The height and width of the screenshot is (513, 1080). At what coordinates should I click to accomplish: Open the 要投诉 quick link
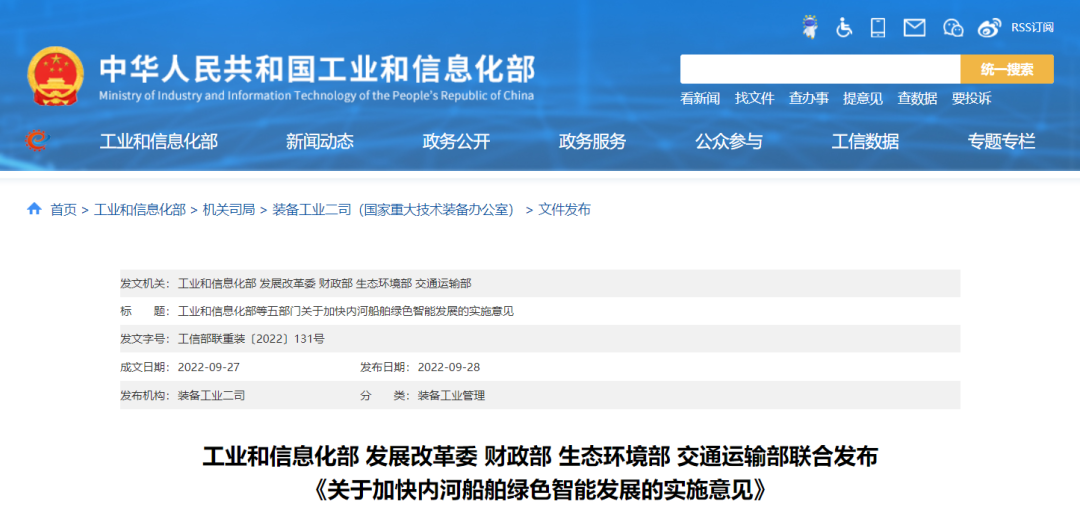coord(971,98)
